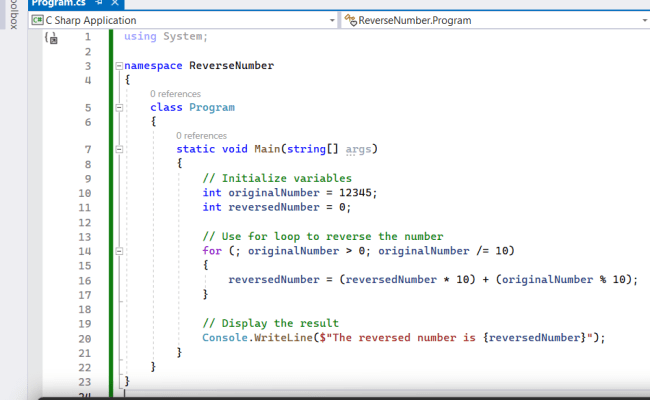This screenshot has height=400, width=650.
Task: Collapse the namespace ReverseNumber block
Action: click(119, 66)
